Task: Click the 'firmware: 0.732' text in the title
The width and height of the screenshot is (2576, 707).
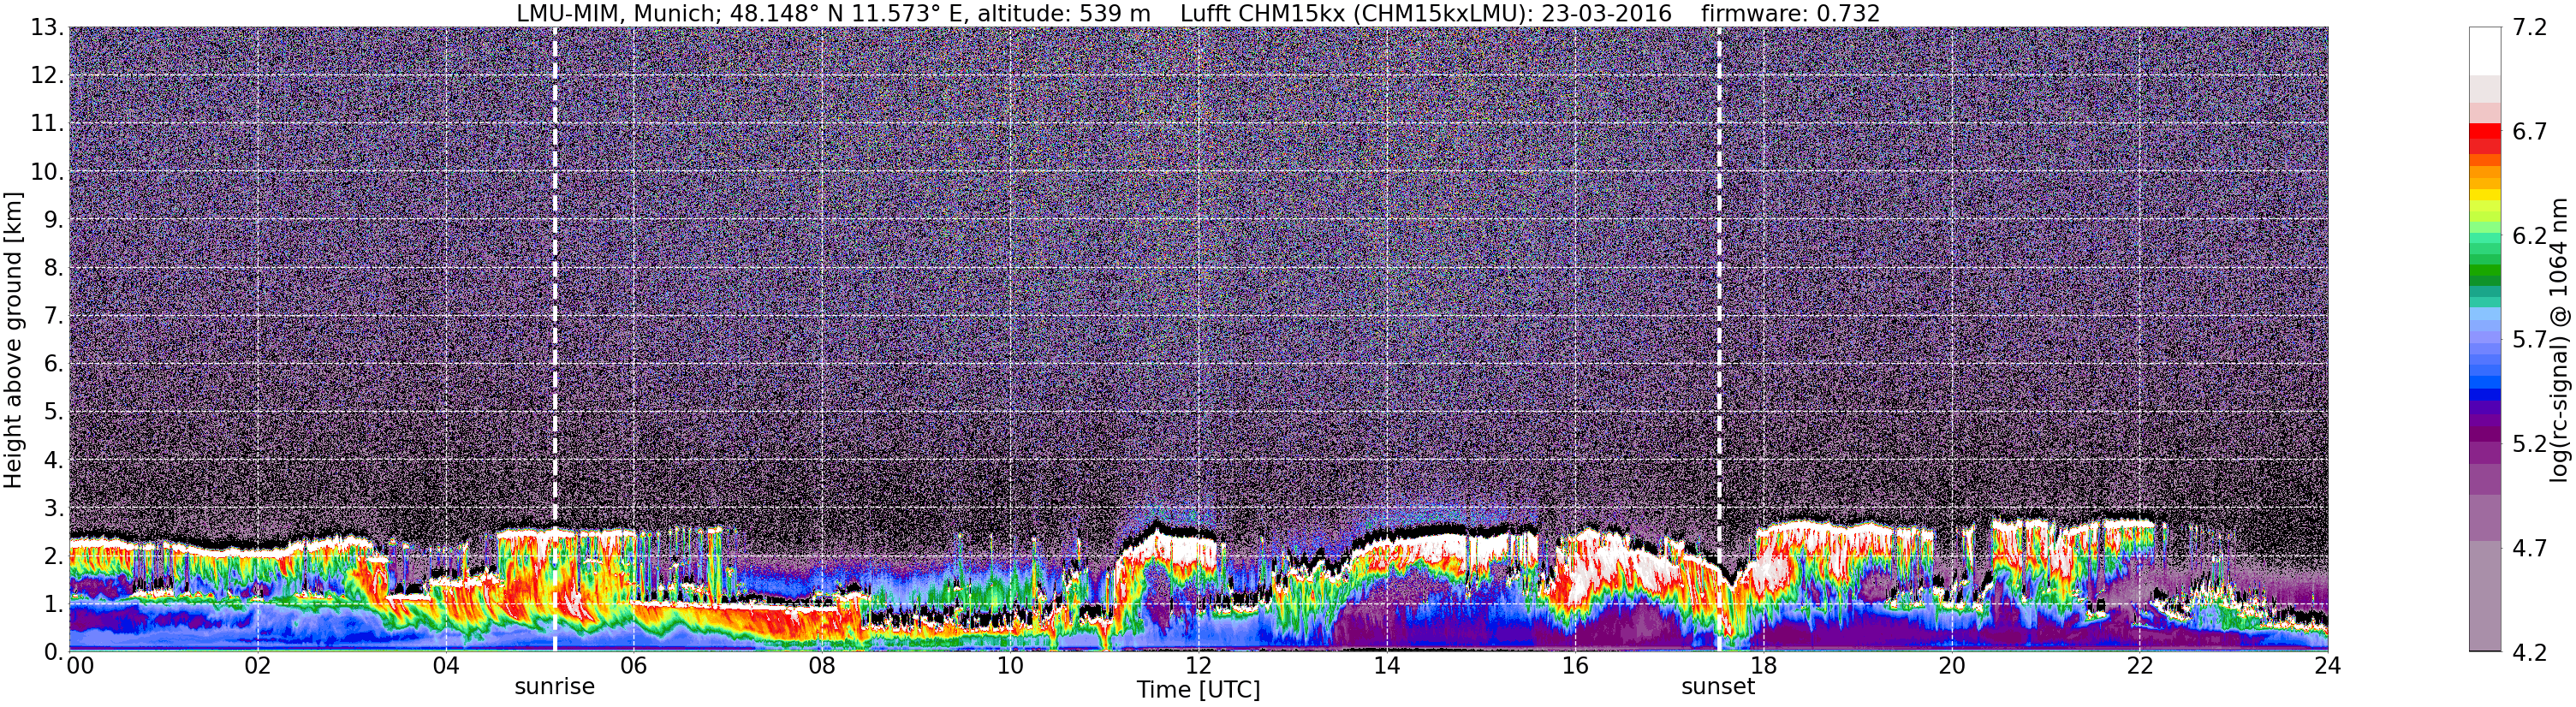Action: coord(1790,14)
